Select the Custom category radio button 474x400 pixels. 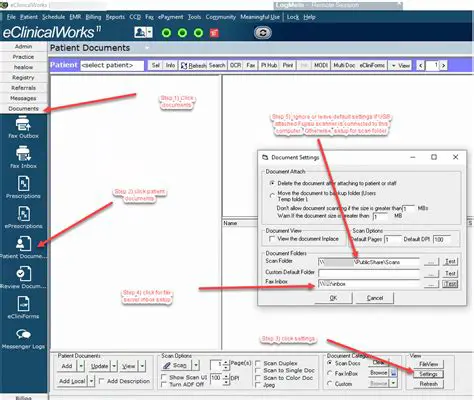pos(330,384)
